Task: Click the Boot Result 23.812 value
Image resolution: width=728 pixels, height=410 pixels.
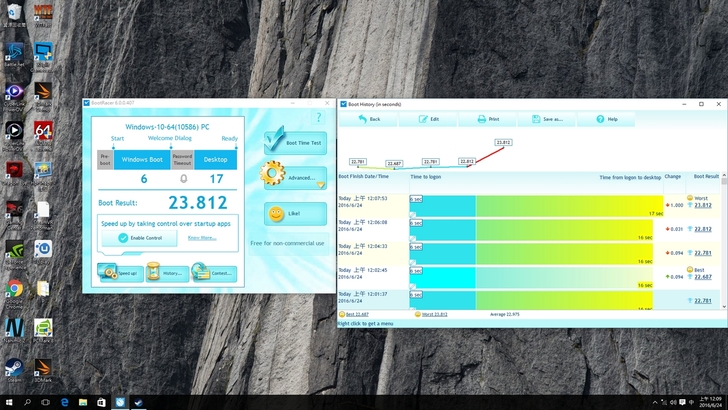Action: click(x=198, y=202)
